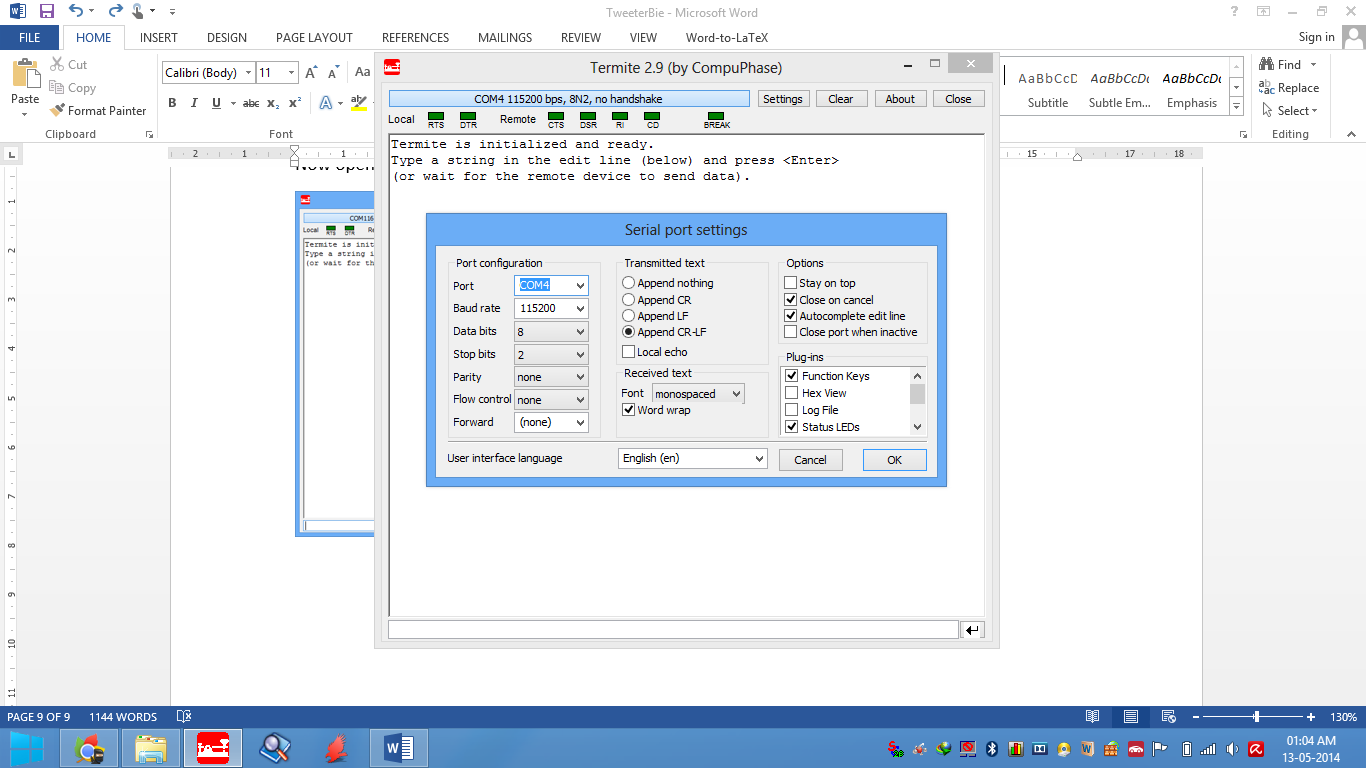This screenshot has width=1366, height=768.
Task: Open the FILE tab in Word
Action: pyautogui.click(x=30, y=38)
